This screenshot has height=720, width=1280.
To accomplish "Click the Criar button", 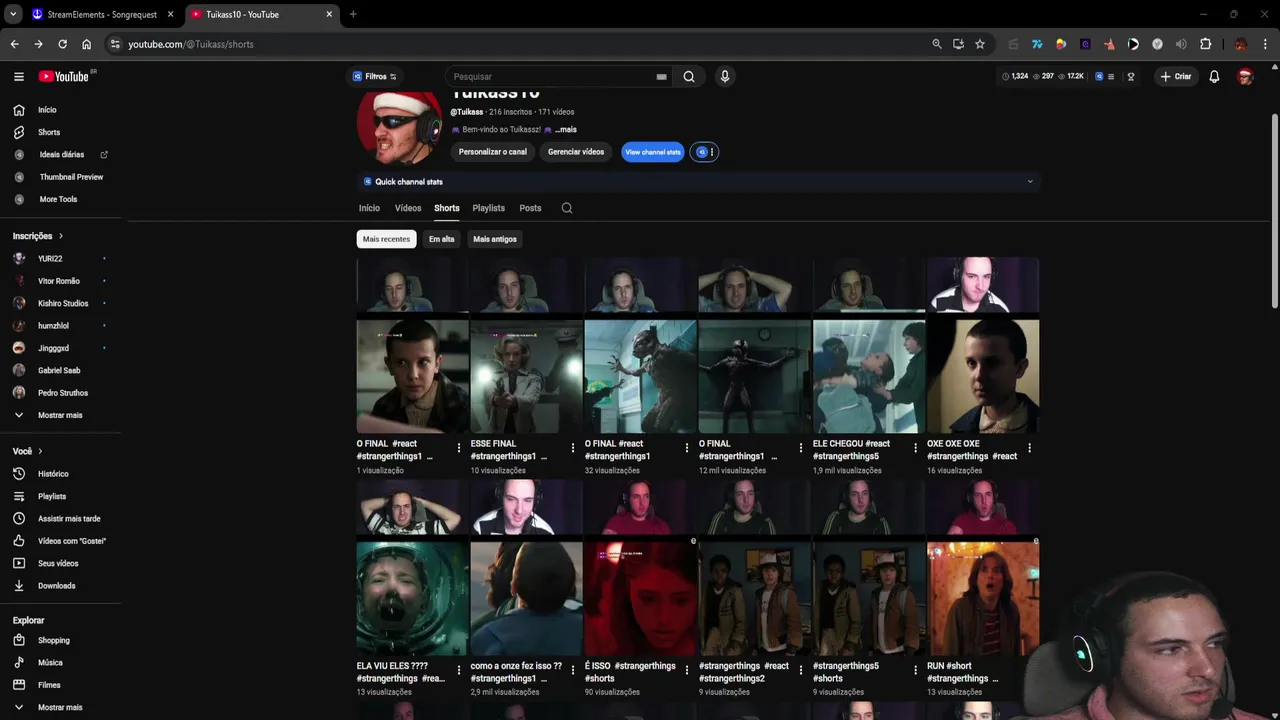I will tap(1176, 76).
